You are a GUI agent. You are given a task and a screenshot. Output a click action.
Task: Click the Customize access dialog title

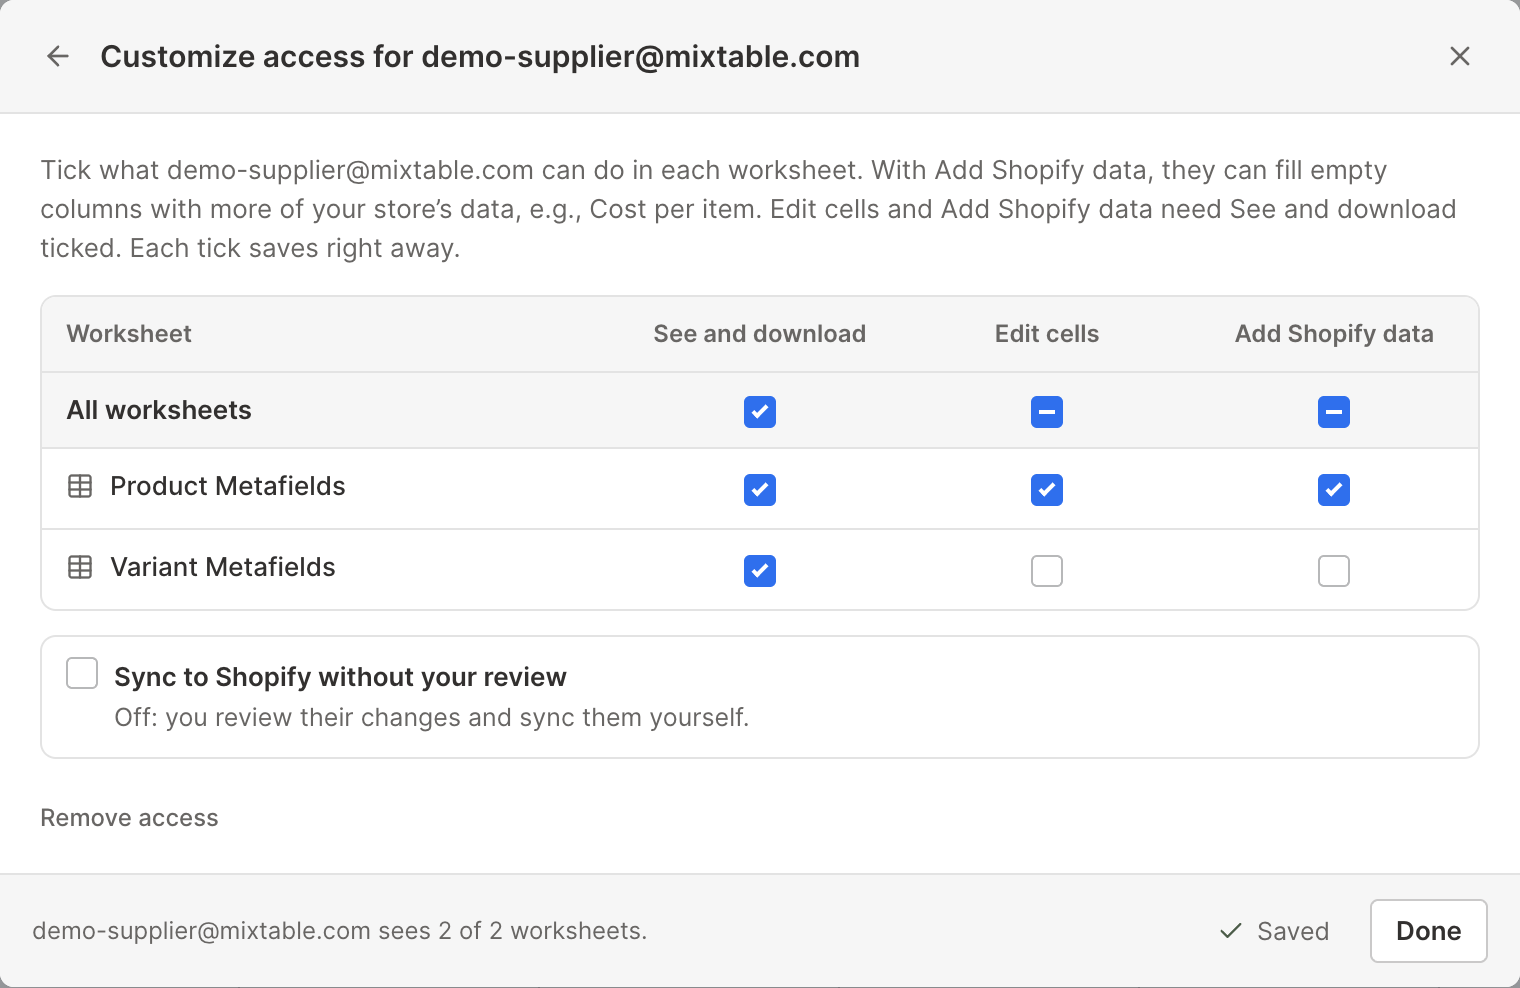point(480,57)
